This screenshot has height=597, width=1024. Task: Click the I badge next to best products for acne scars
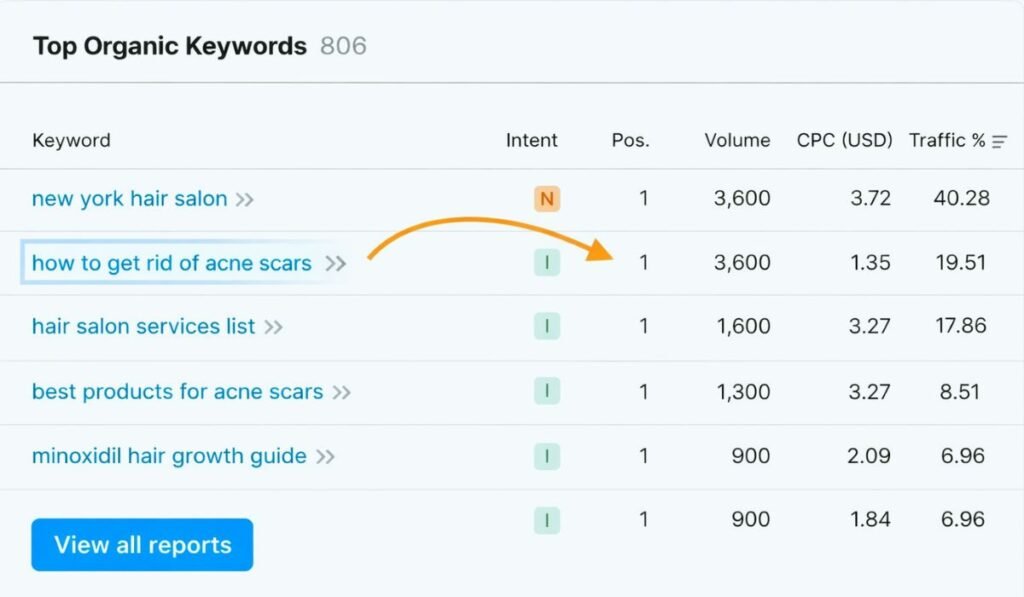[546, 391]
